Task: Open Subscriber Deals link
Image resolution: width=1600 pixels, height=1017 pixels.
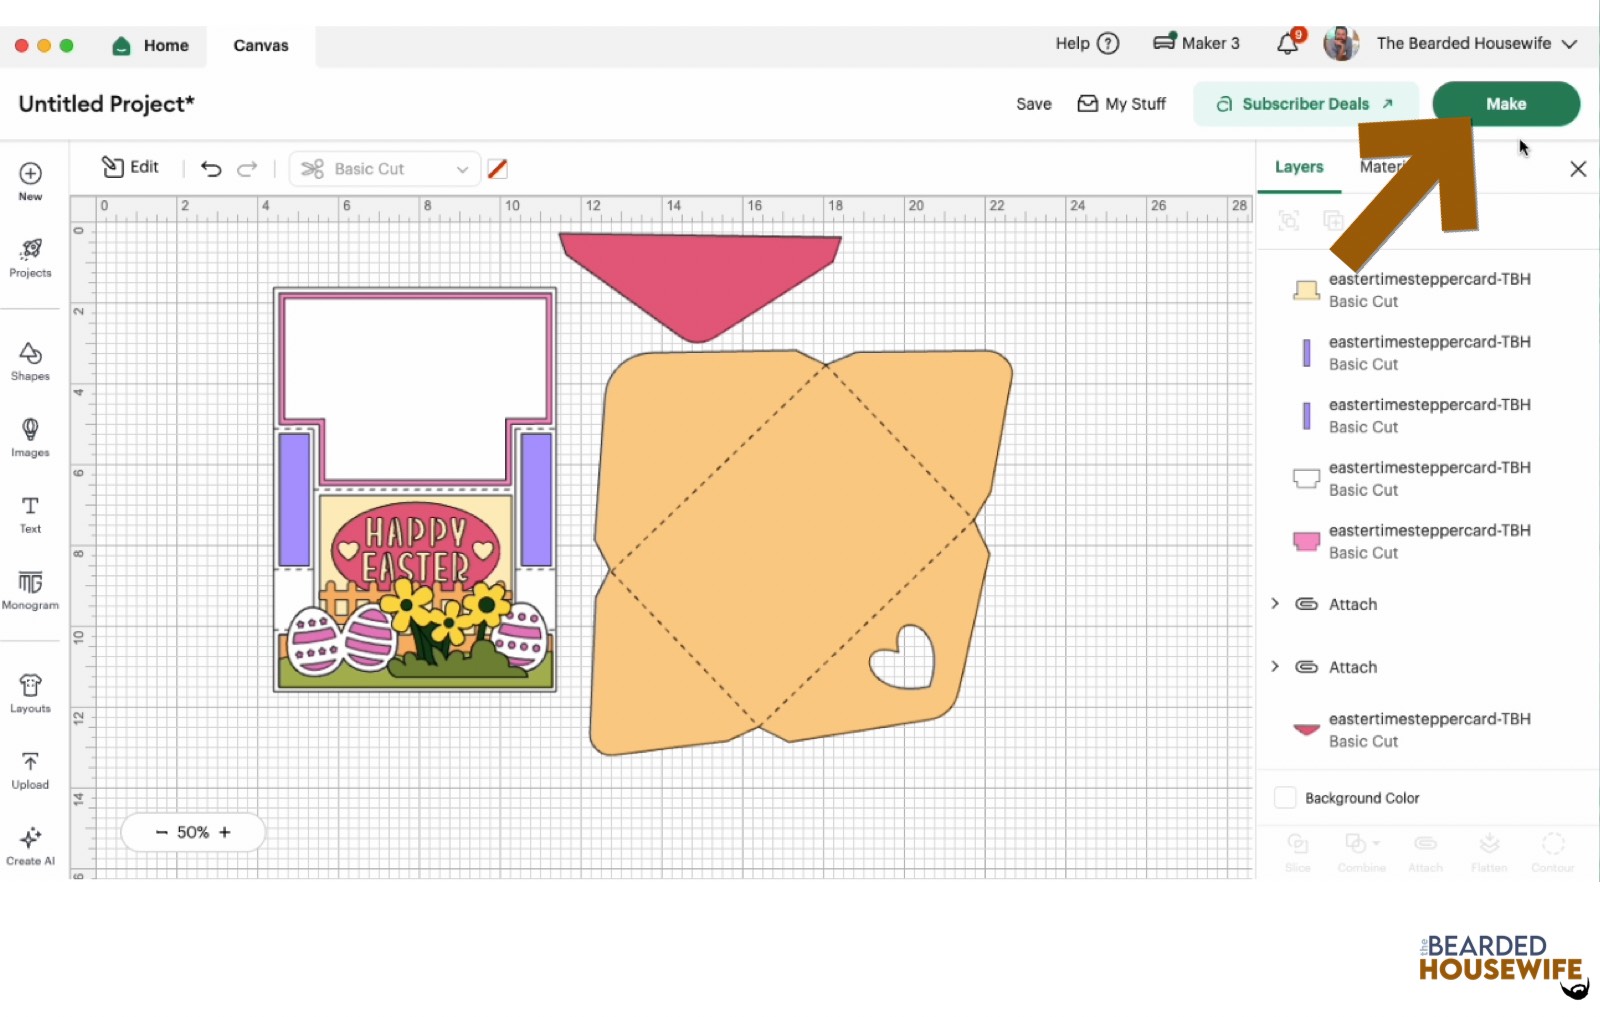Action: tap(1306, 104)
